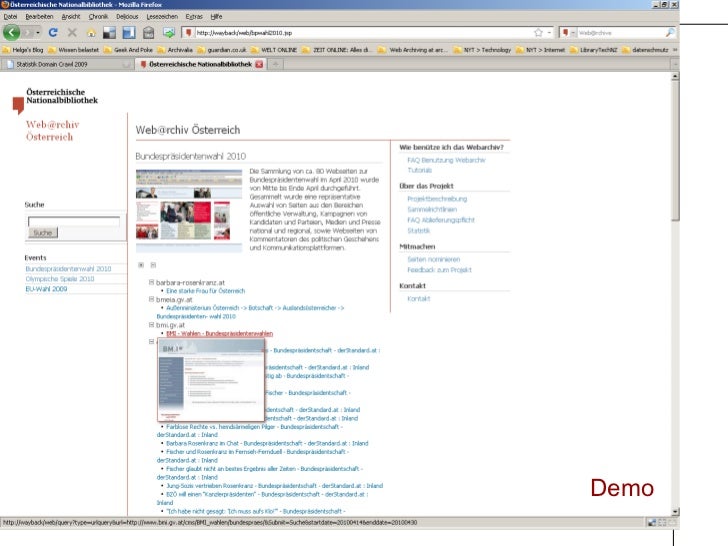
Task: Click the Web@rchive search box
Action: coord(621,32)
